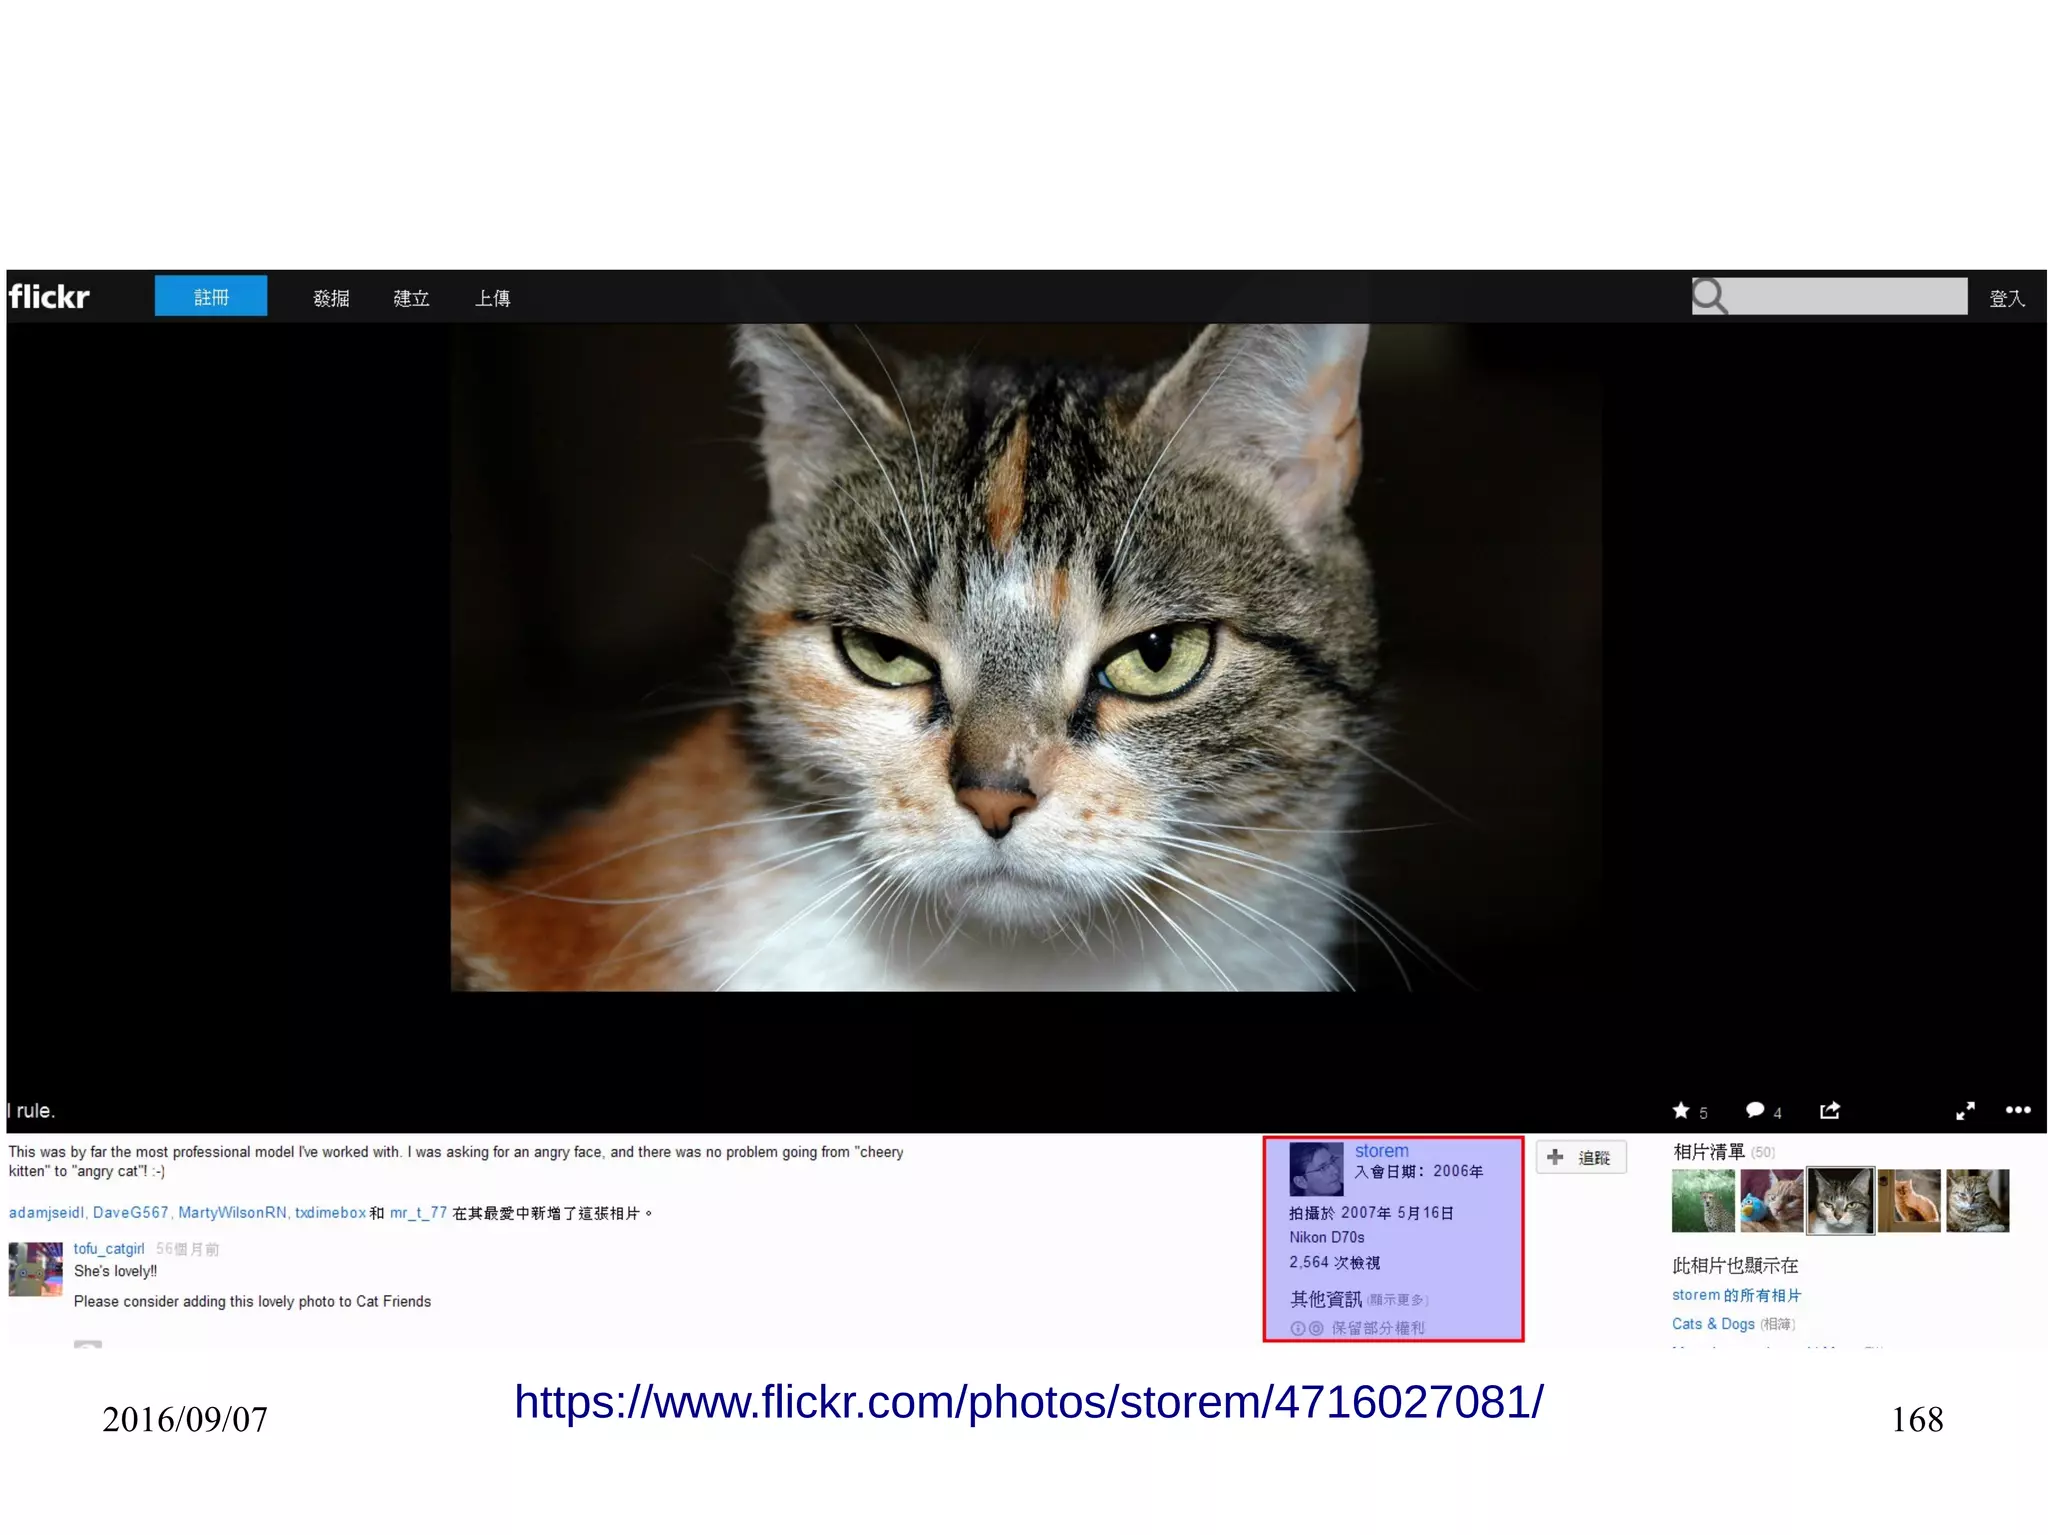Click 登入 to sign in
Screen dimensions: 2048x1535
tap(2006, 298)
